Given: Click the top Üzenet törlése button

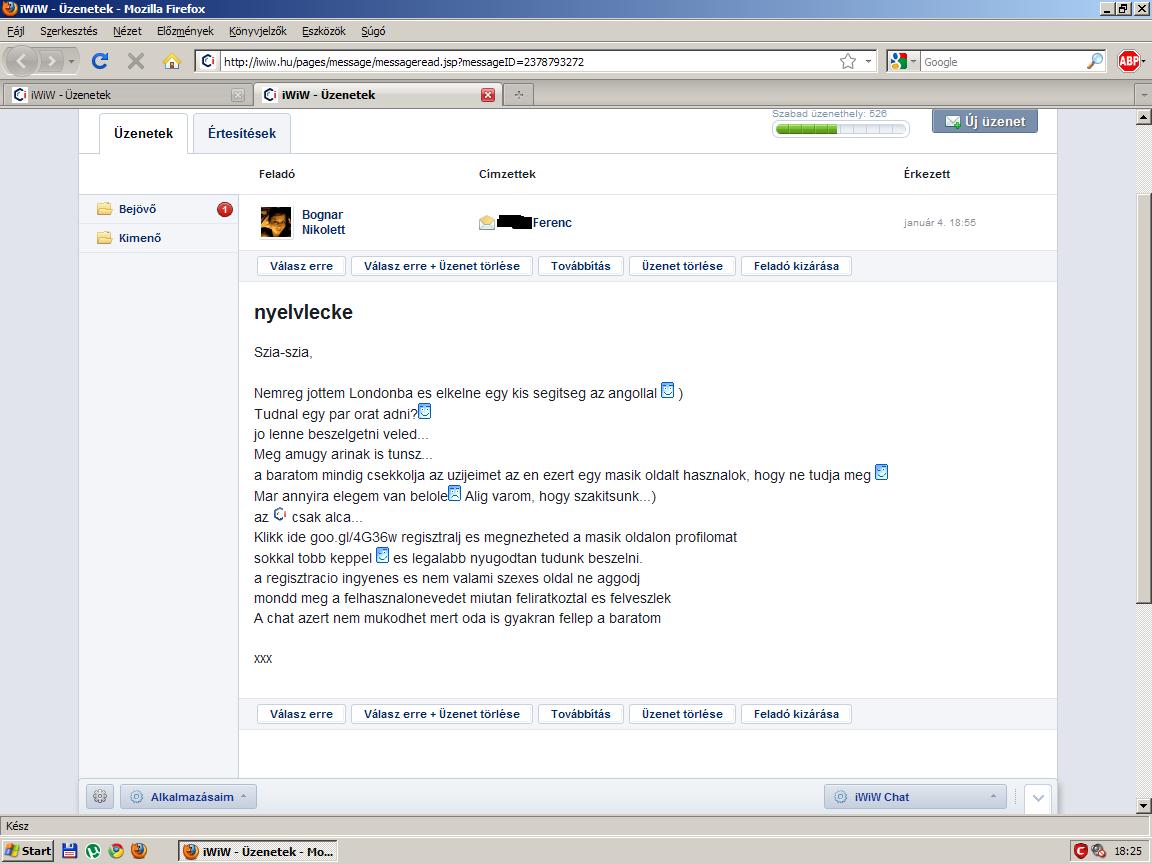Looking at the screenshot, I should click(682, 266).
